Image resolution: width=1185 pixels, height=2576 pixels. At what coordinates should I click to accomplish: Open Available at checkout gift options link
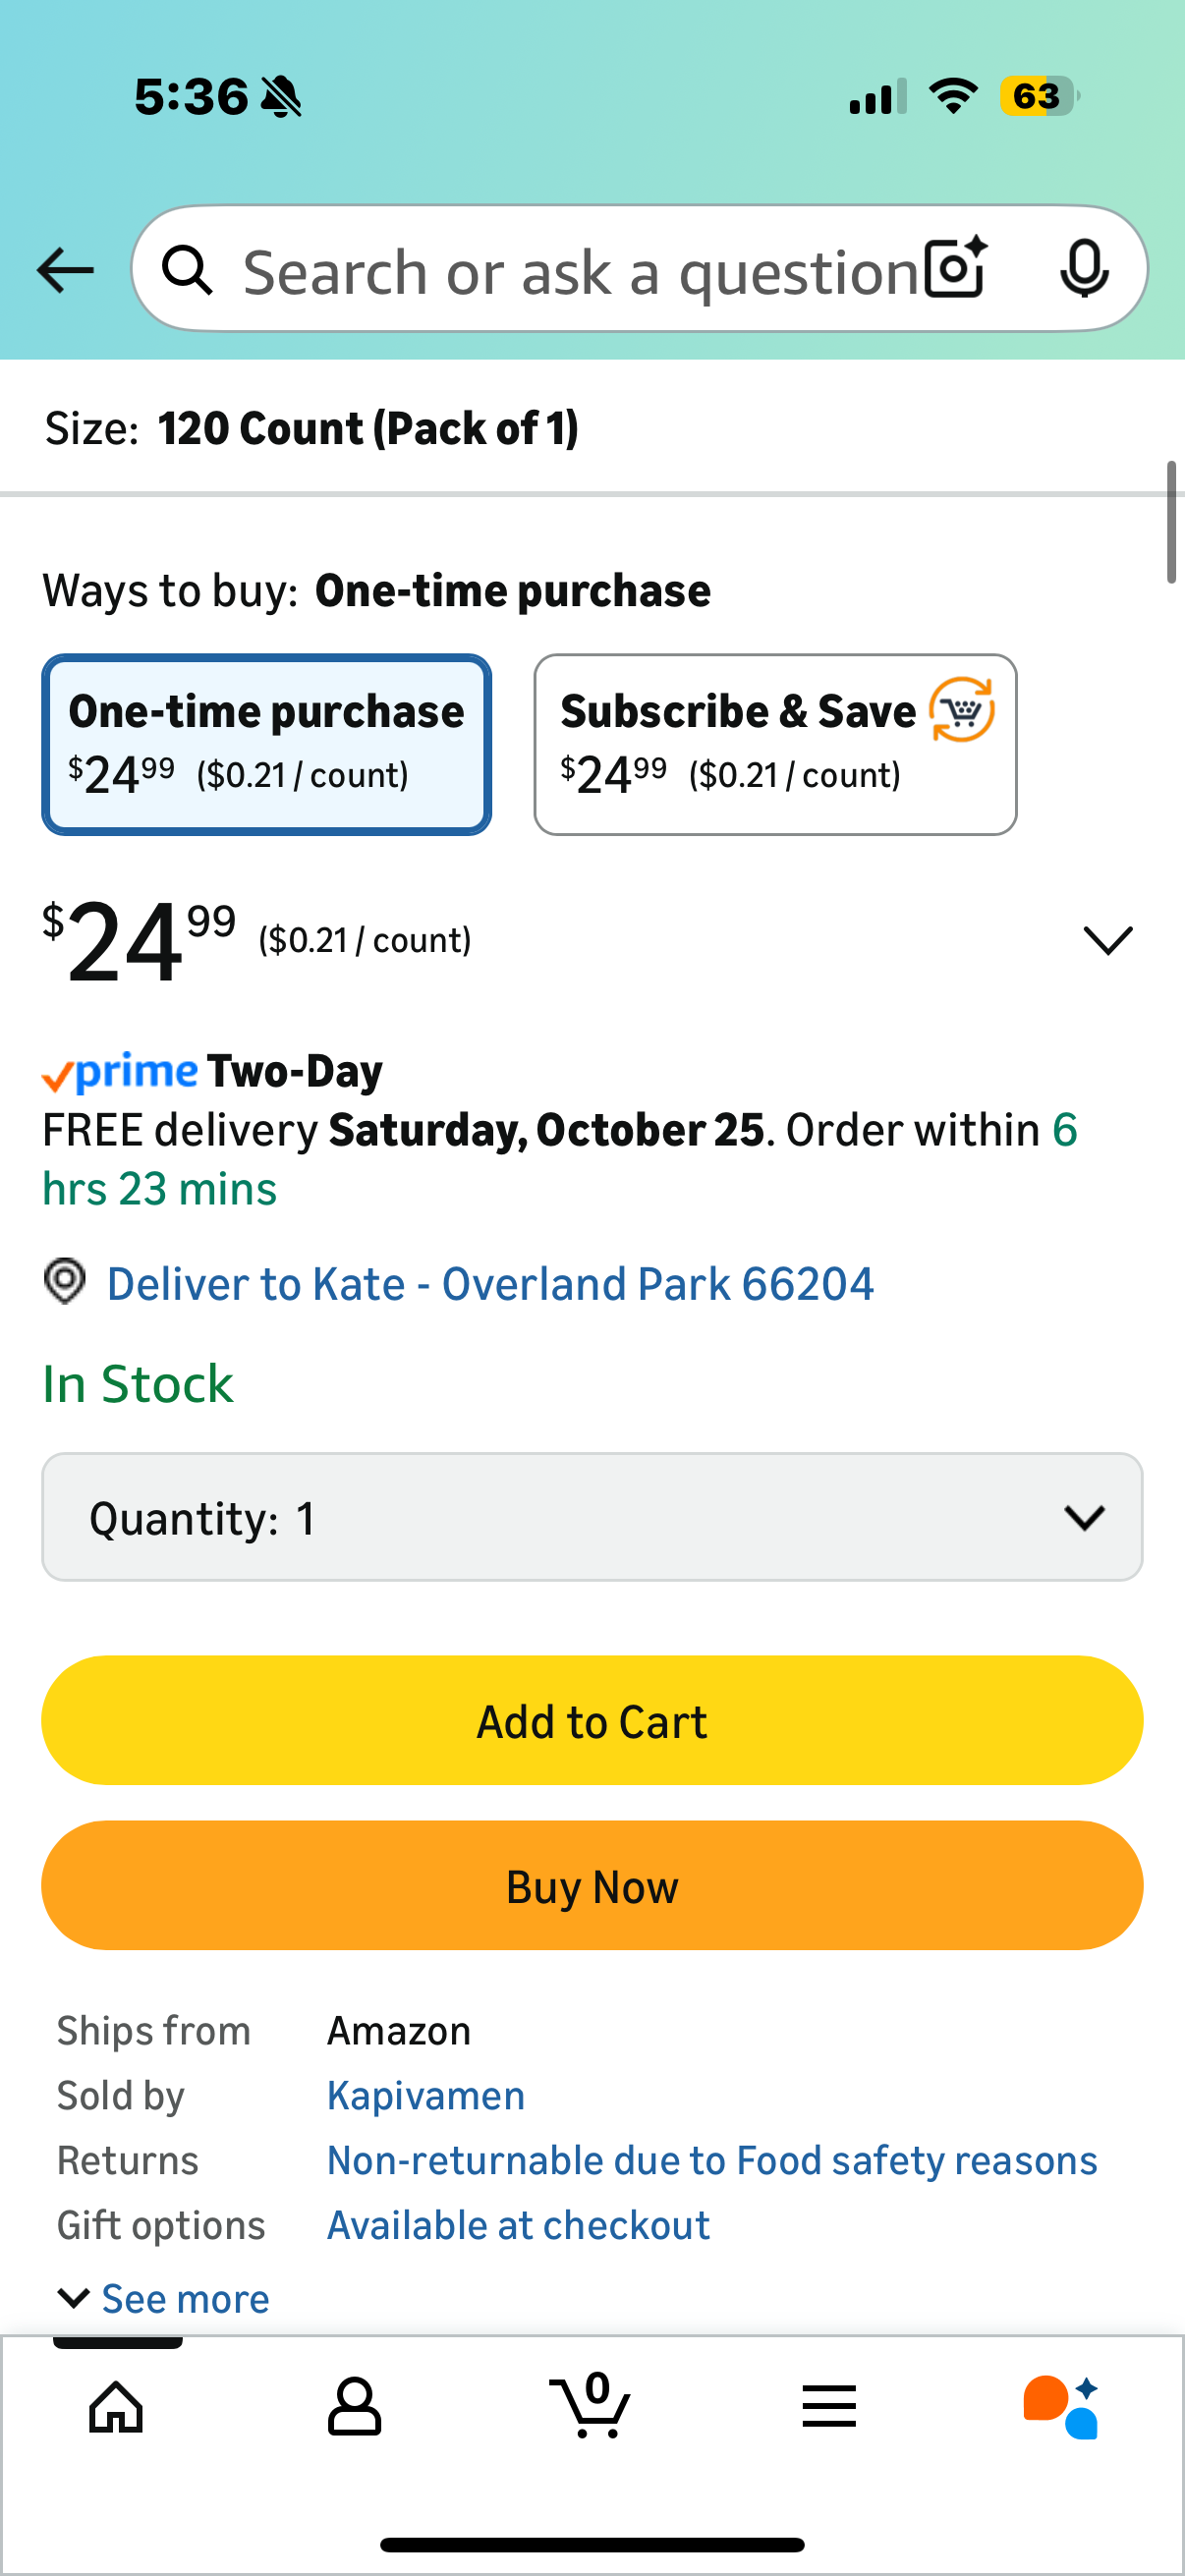click(518, 2225)
